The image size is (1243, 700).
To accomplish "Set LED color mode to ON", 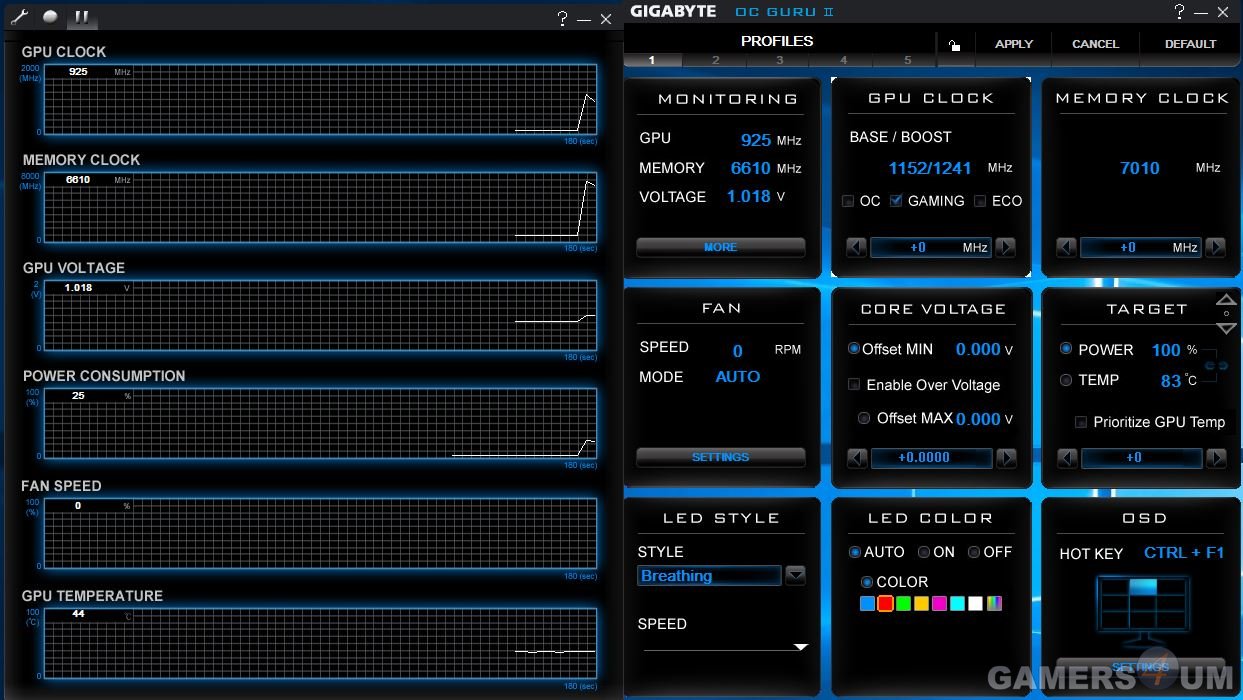I will pos(924,552).
